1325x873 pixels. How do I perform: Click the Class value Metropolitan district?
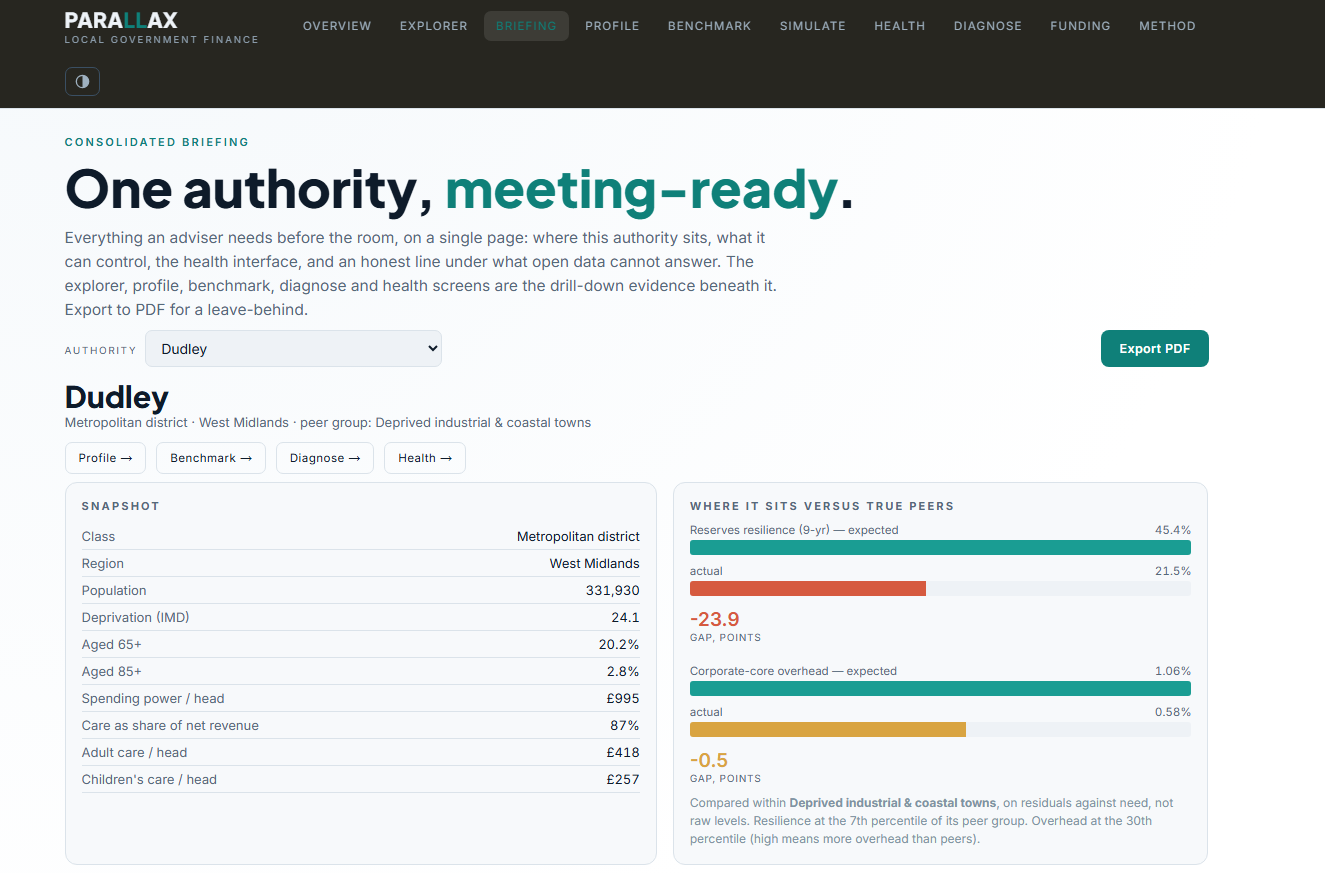578,536
